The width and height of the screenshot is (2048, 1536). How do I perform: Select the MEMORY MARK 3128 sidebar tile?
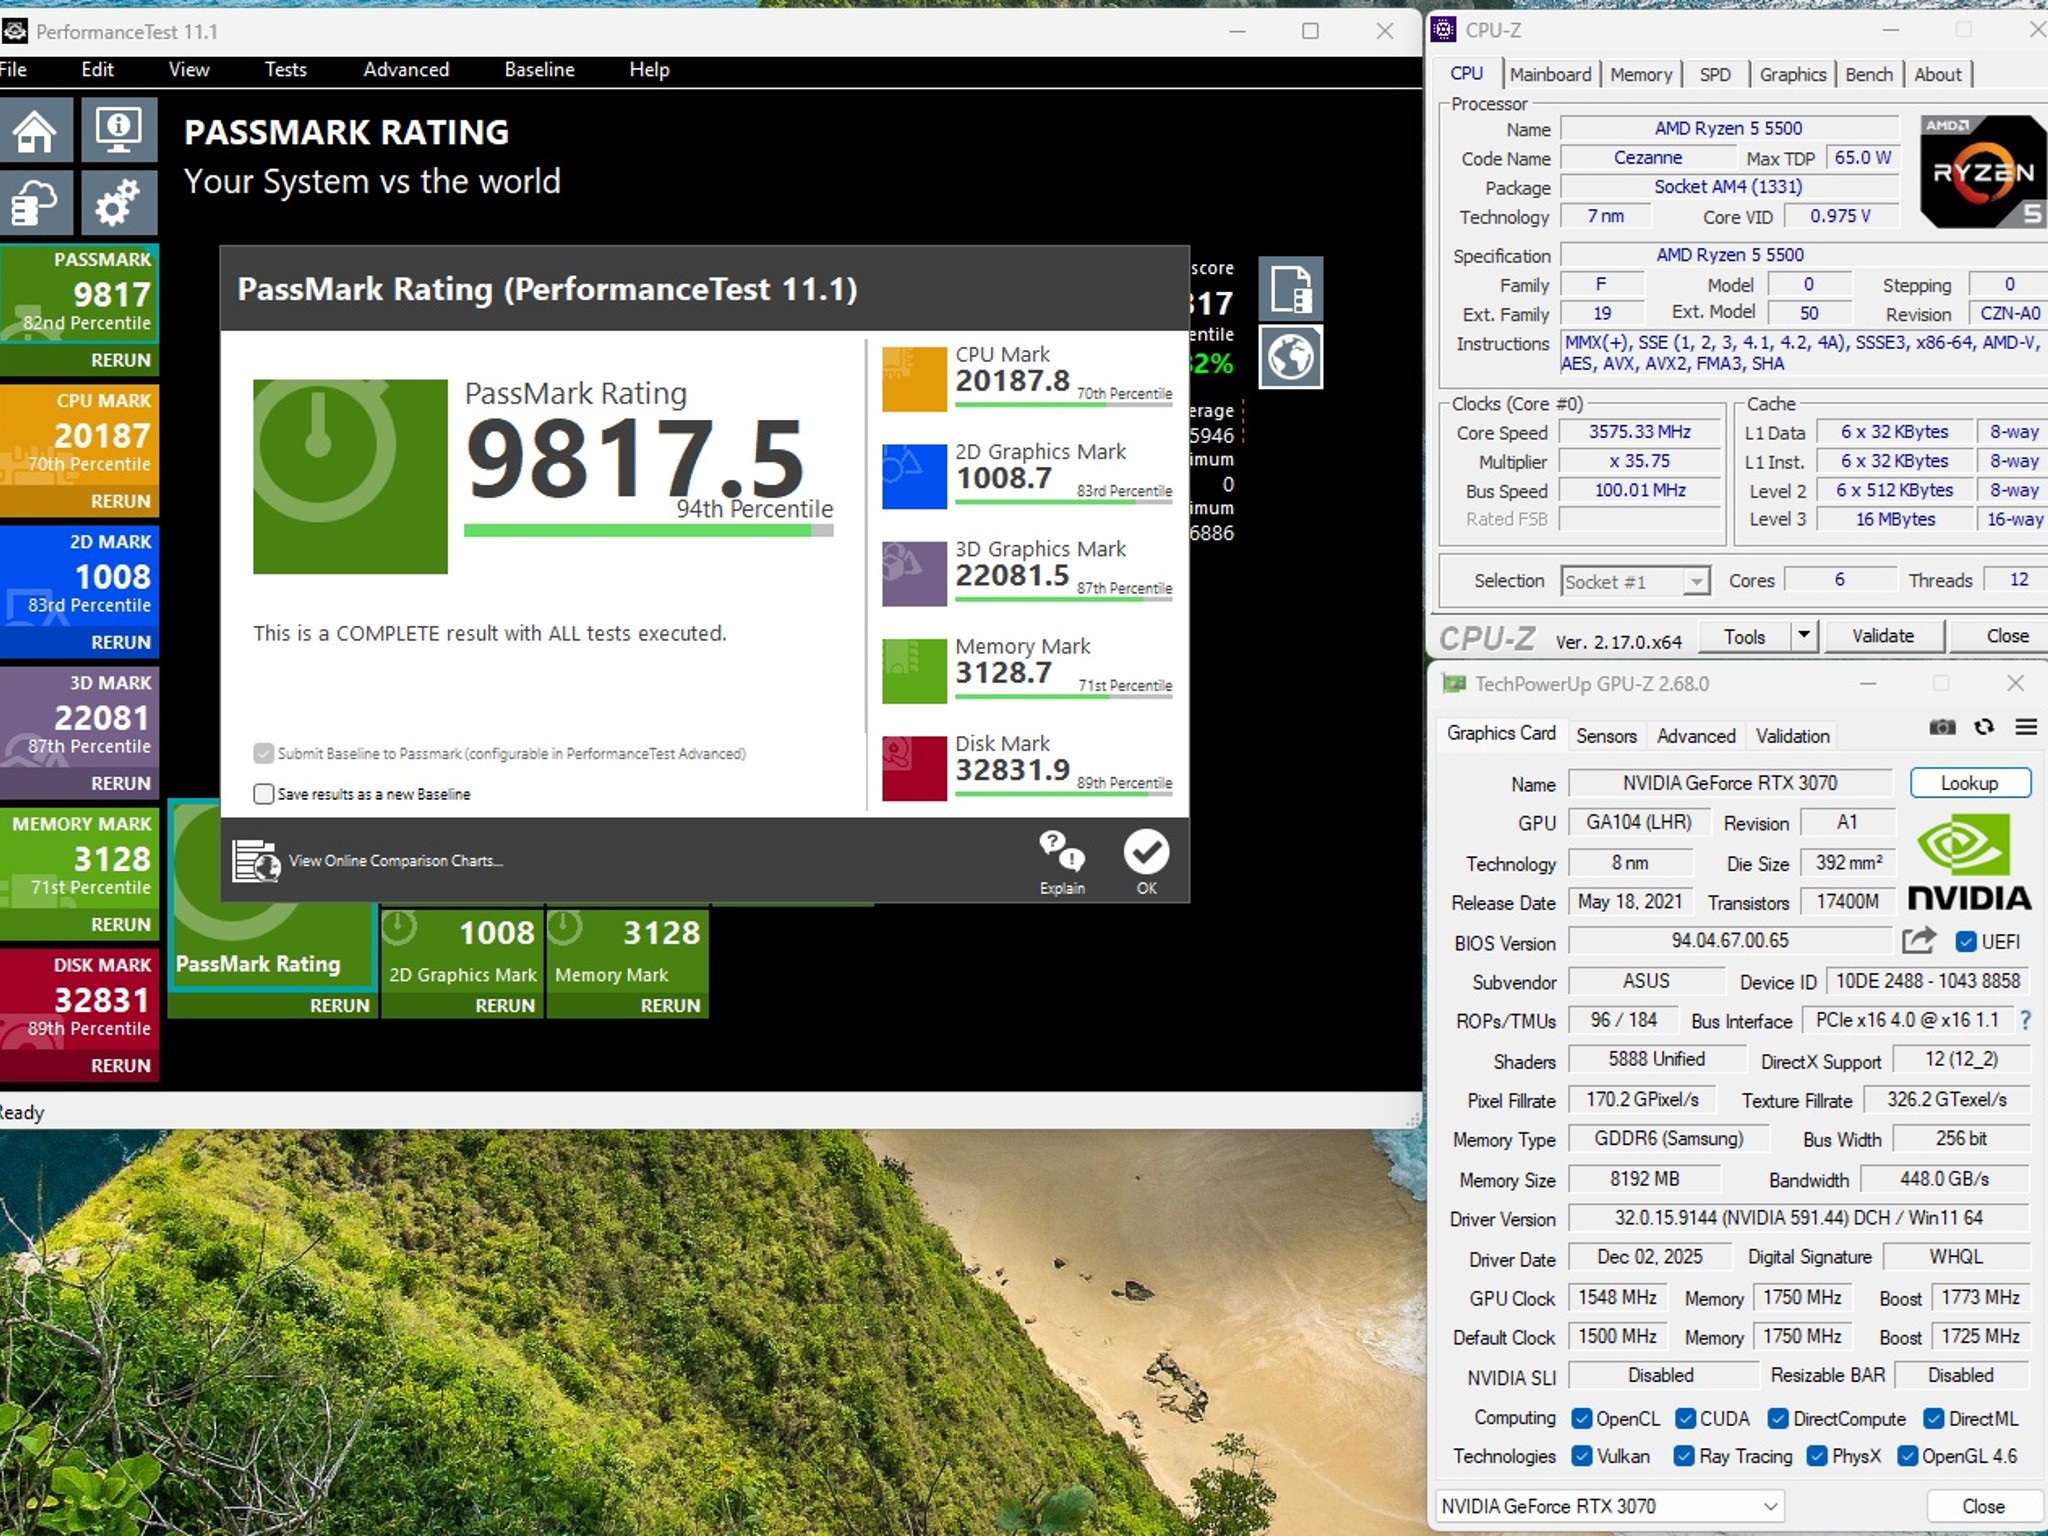coord(79,858)
